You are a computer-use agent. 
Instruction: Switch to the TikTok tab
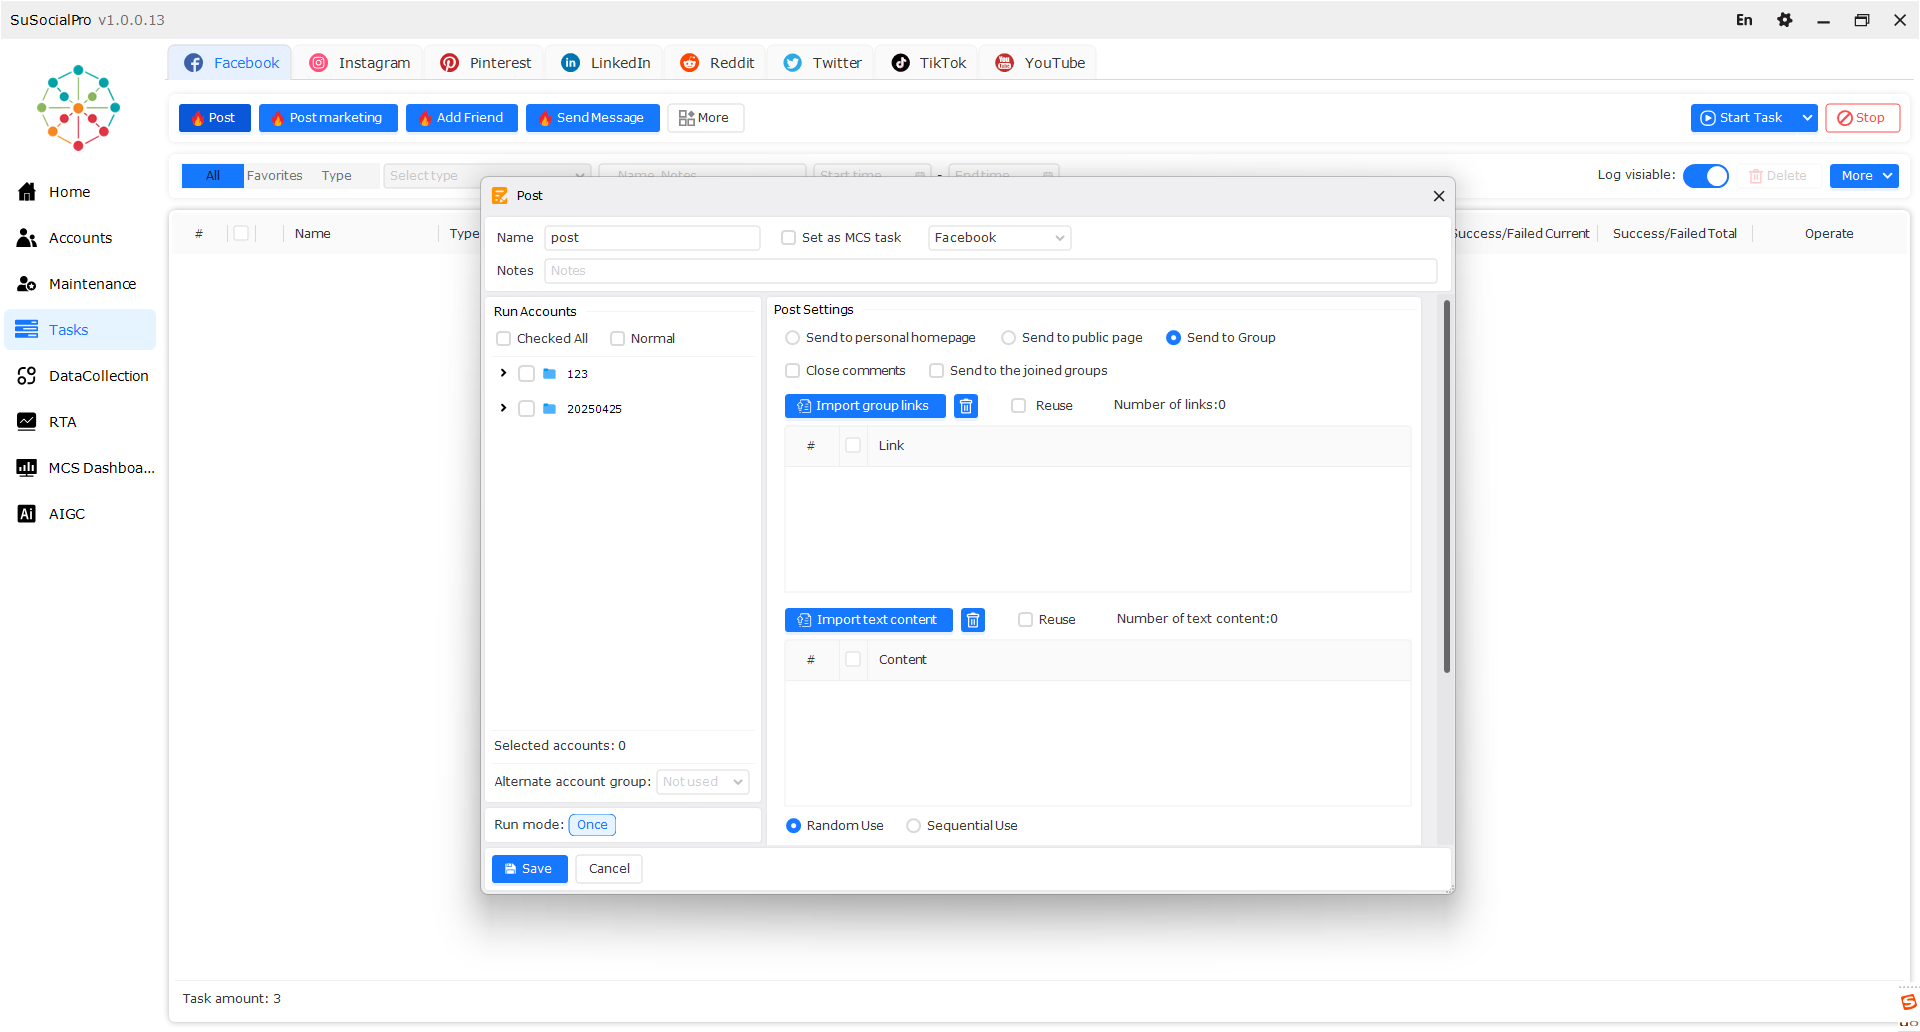point(929,63)
